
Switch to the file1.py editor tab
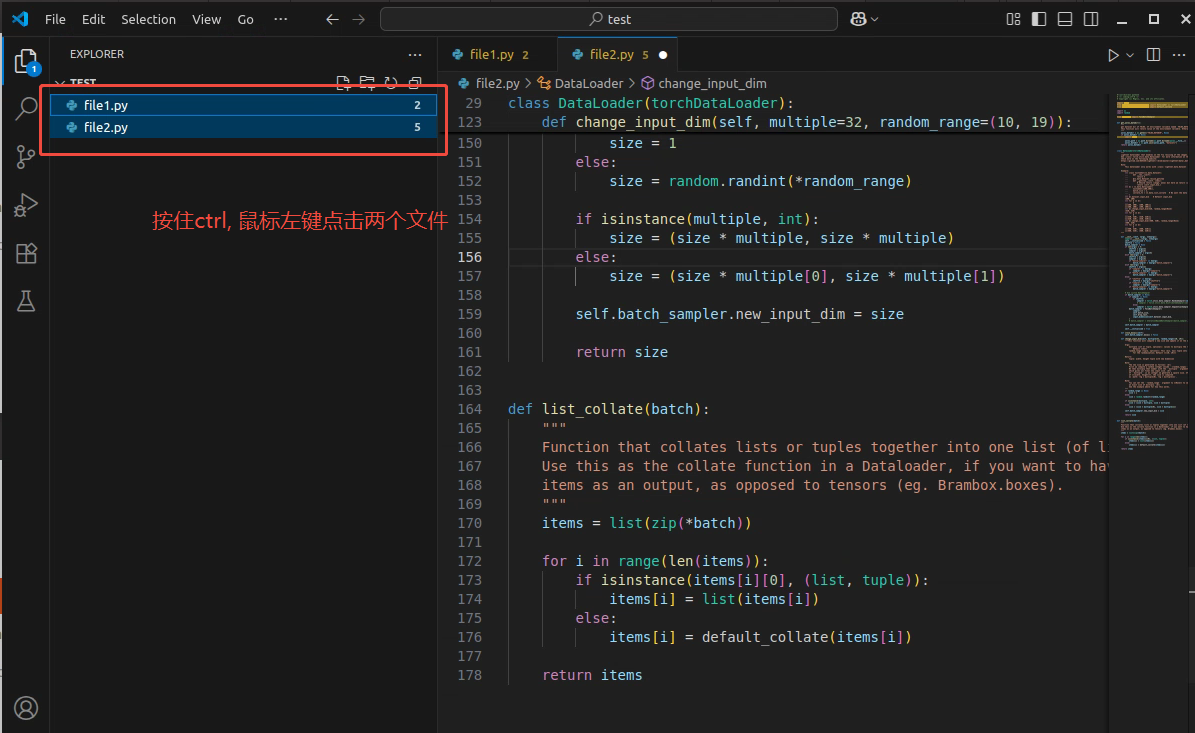coord(498,55)
